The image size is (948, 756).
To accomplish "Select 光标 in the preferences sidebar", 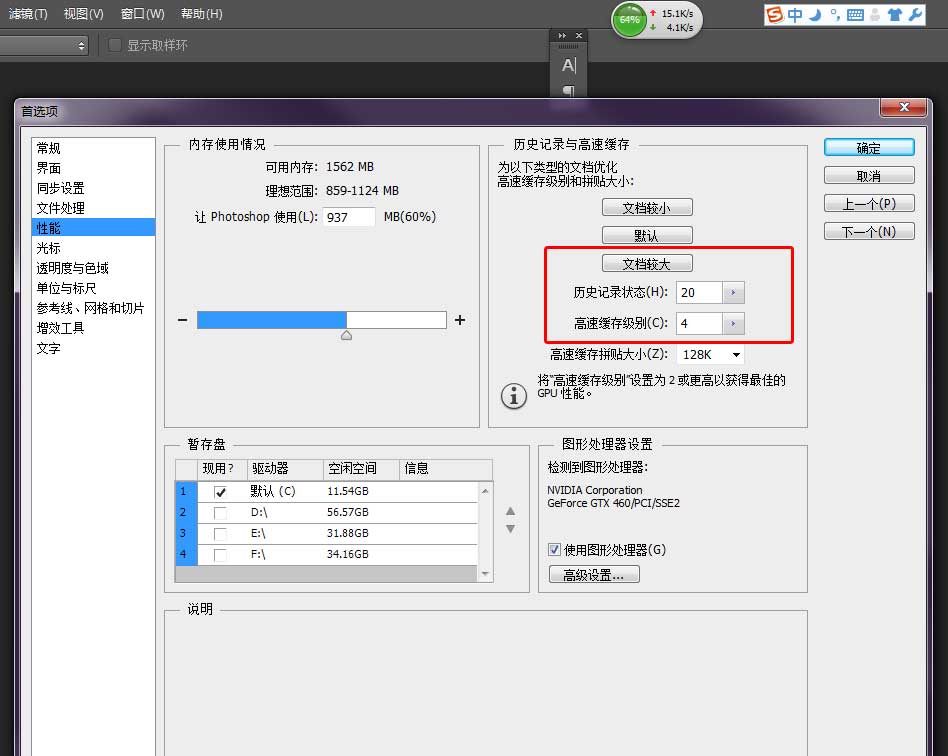I will [x=48, y=247].
